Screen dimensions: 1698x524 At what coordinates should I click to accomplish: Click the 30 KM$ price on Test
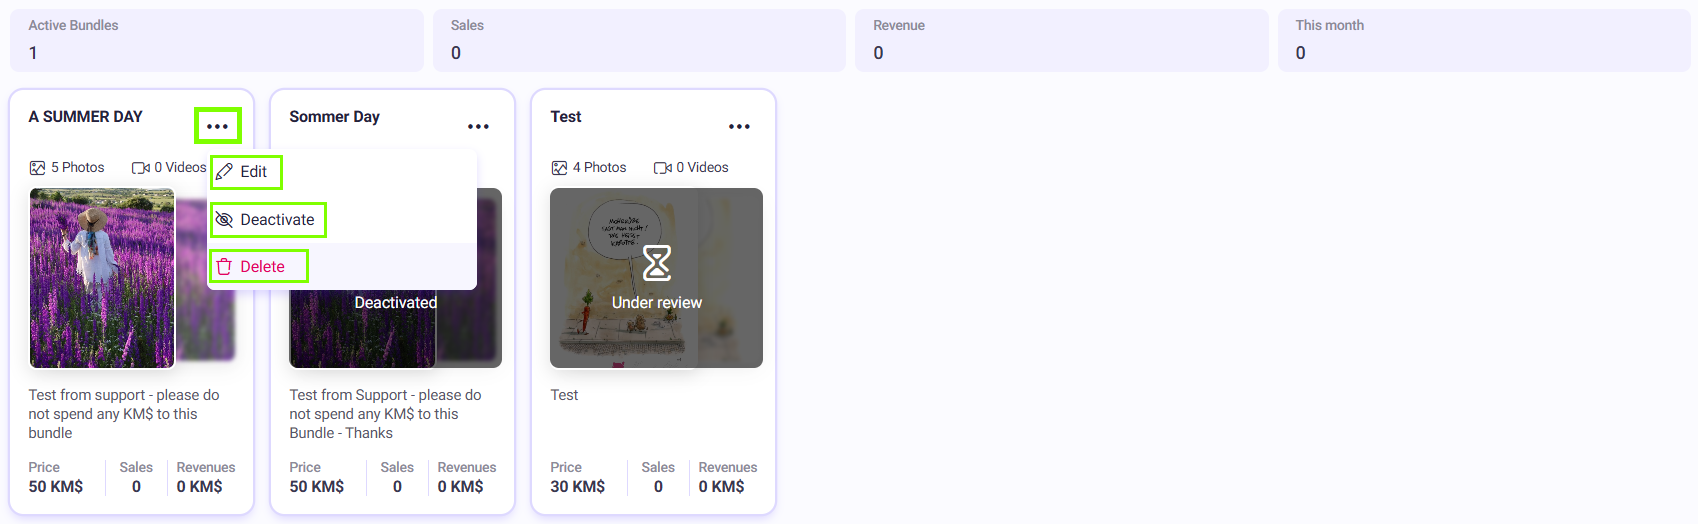578,487
